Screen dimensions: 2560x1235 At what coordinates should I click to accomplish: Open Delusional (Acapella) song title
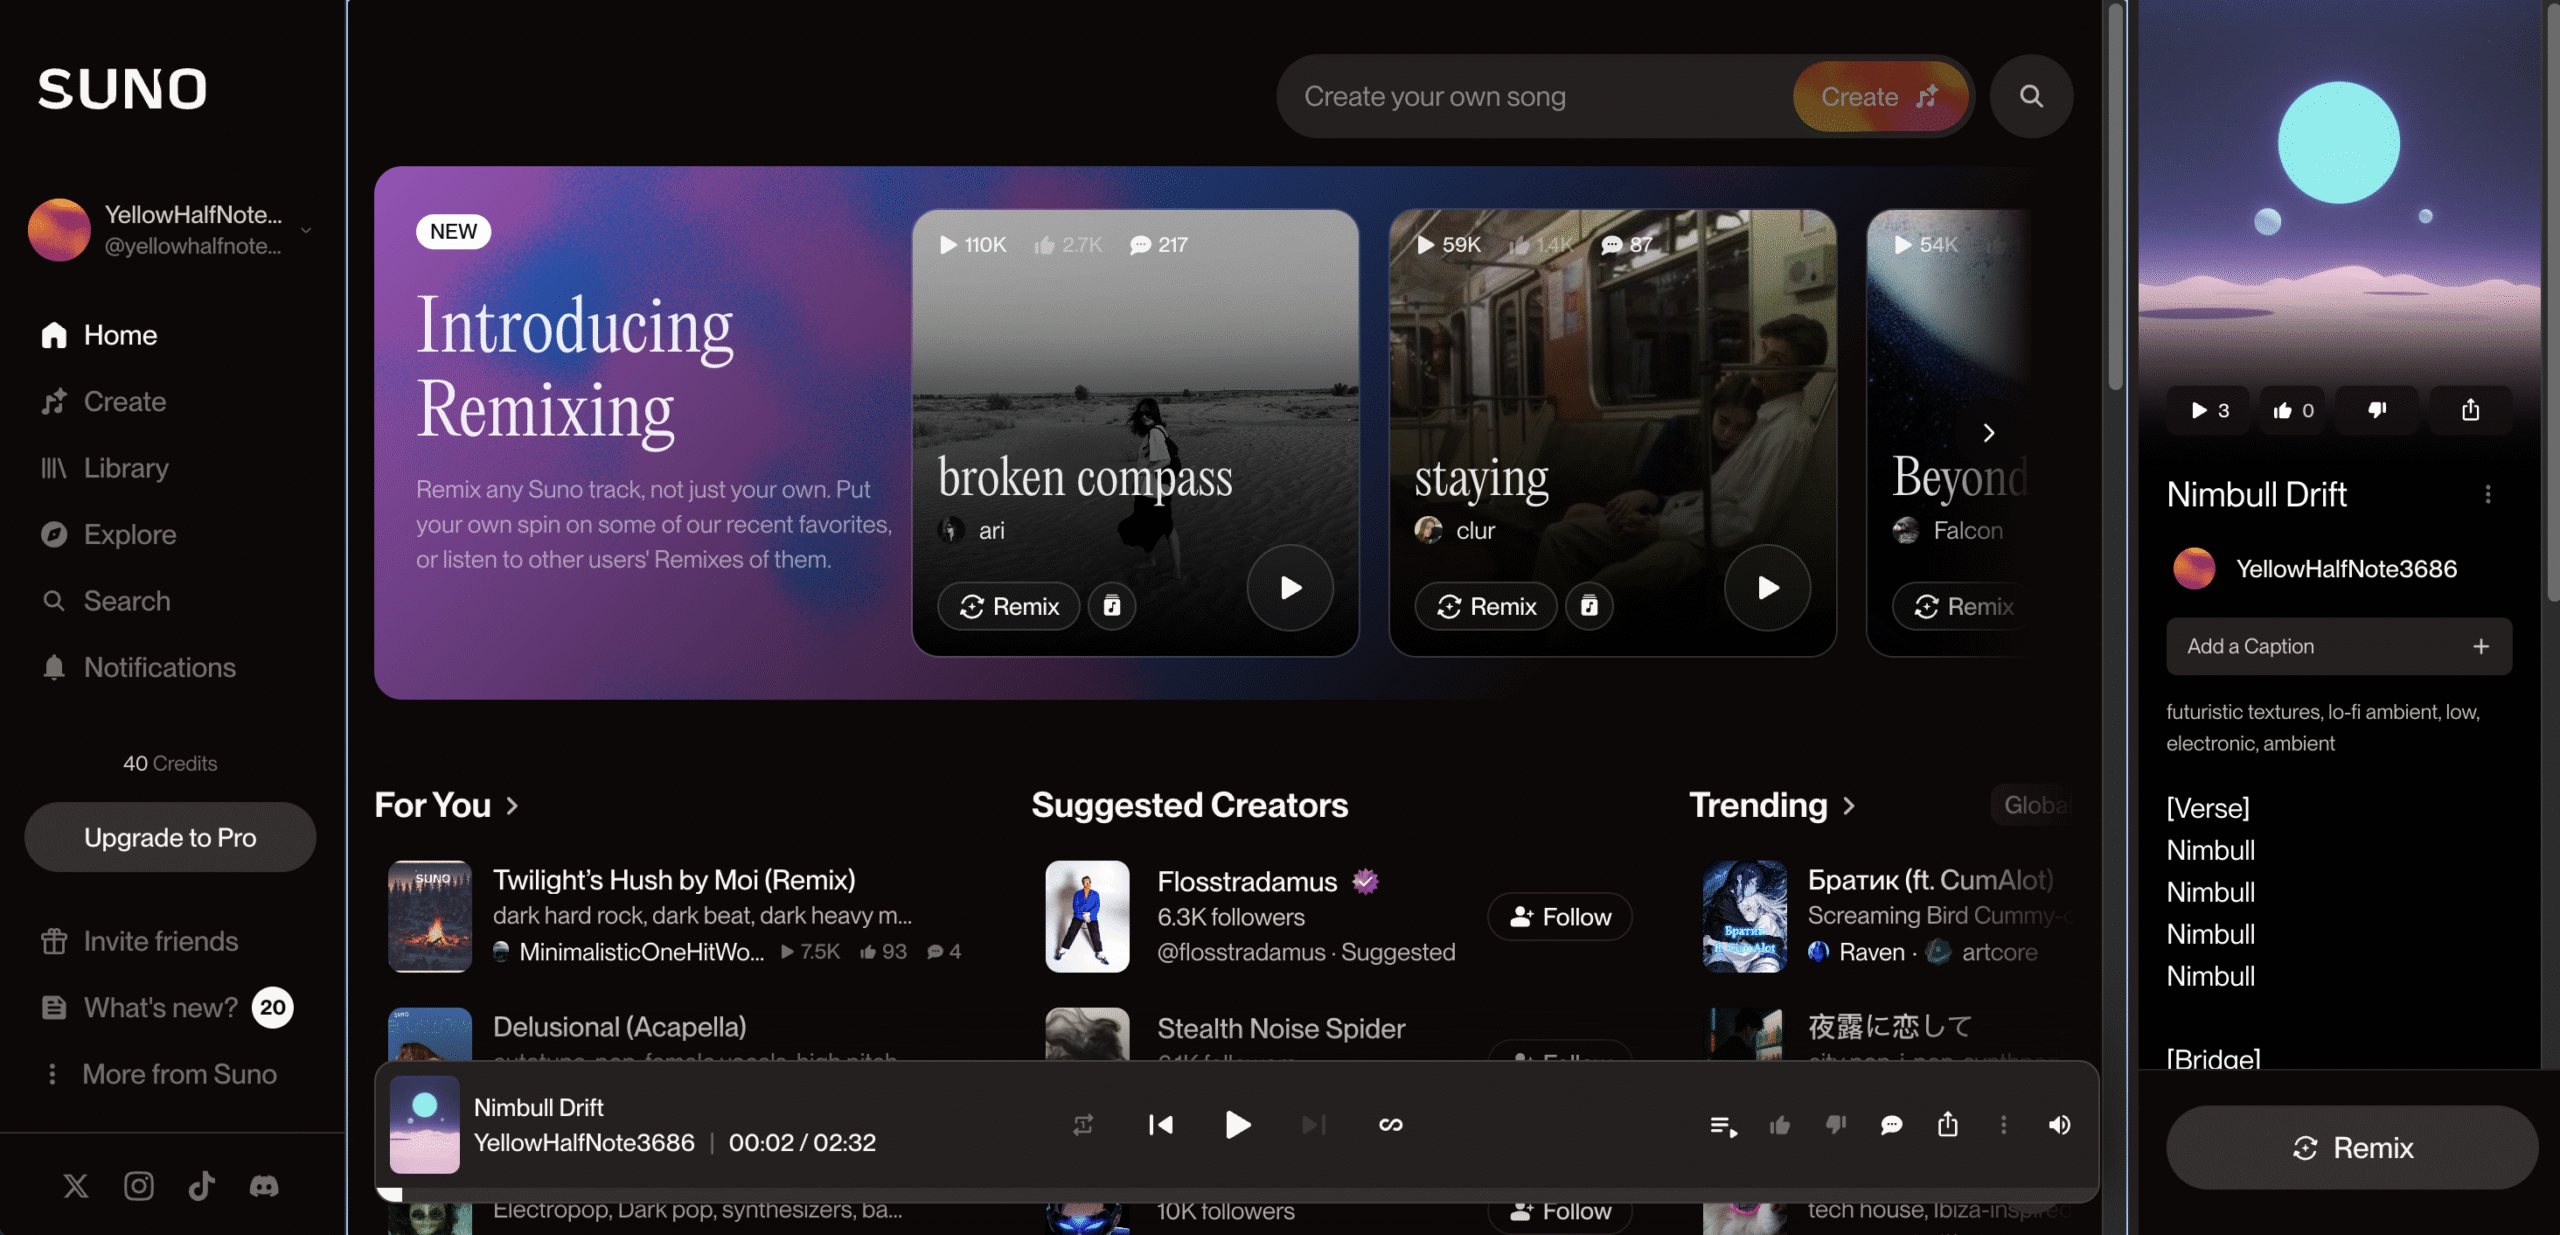(x=620, y=1027)
